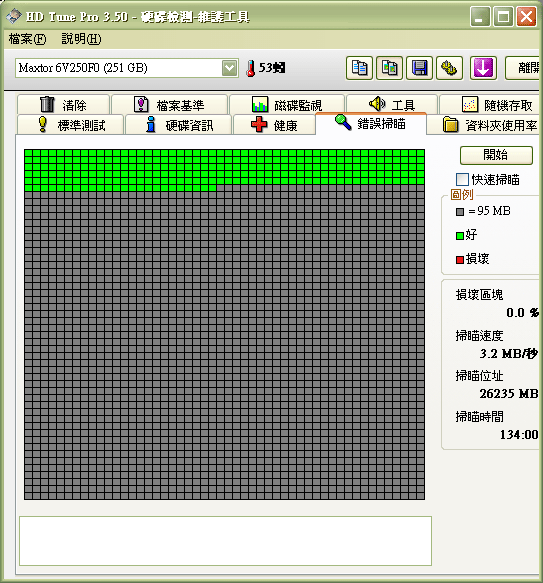This screenshot has width=543, height=583.
Task: Select the 錯誤掃瞄 error scan tab
Action: click(x=370, y=123)
